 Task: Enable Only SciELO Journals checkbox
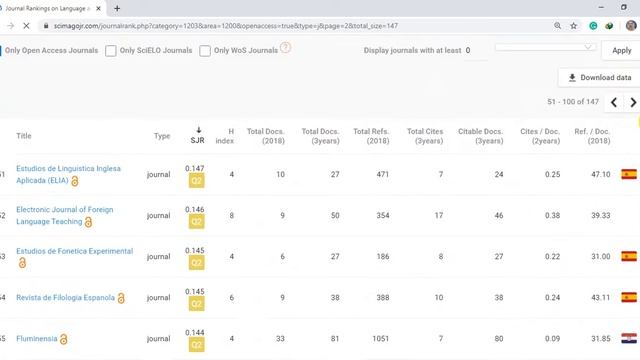point(111,51)
